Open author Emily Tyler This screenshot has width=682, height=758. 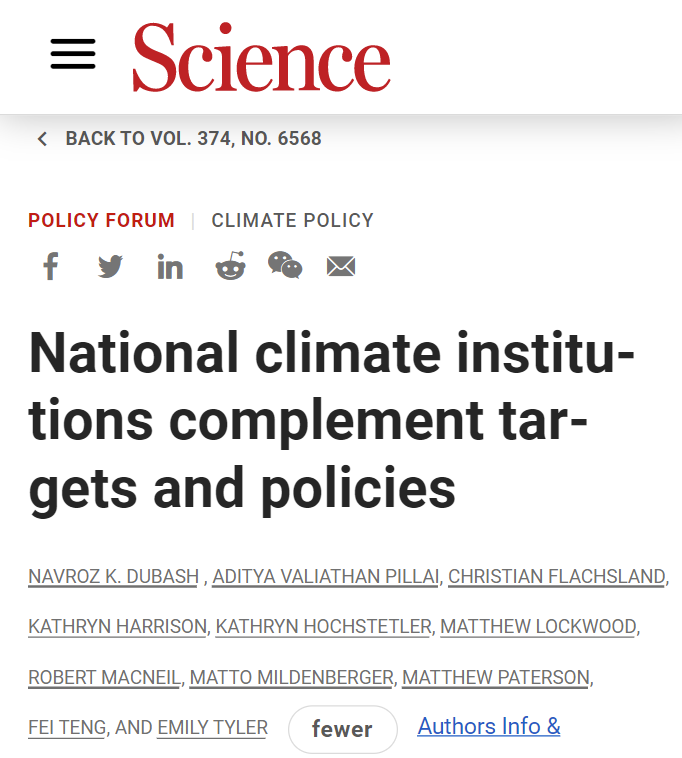click(x=212, y=728)
